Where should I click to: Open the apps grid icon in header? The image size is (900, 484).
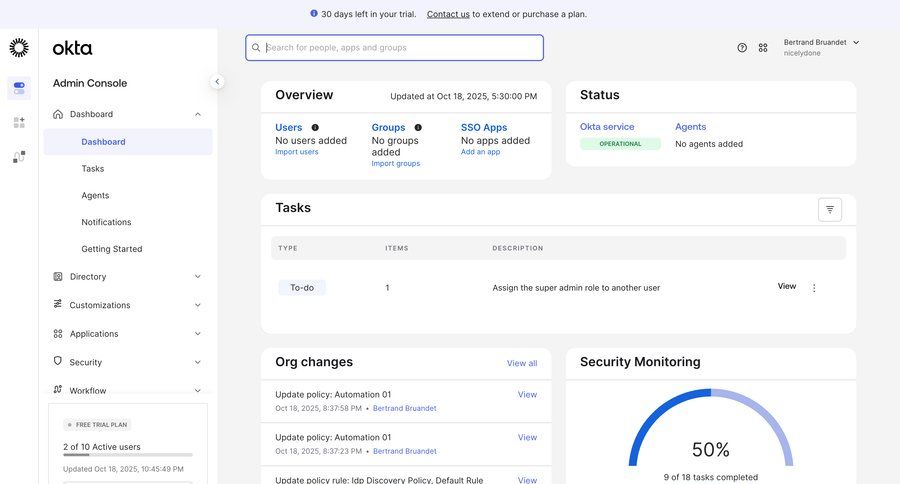(763, 48)
